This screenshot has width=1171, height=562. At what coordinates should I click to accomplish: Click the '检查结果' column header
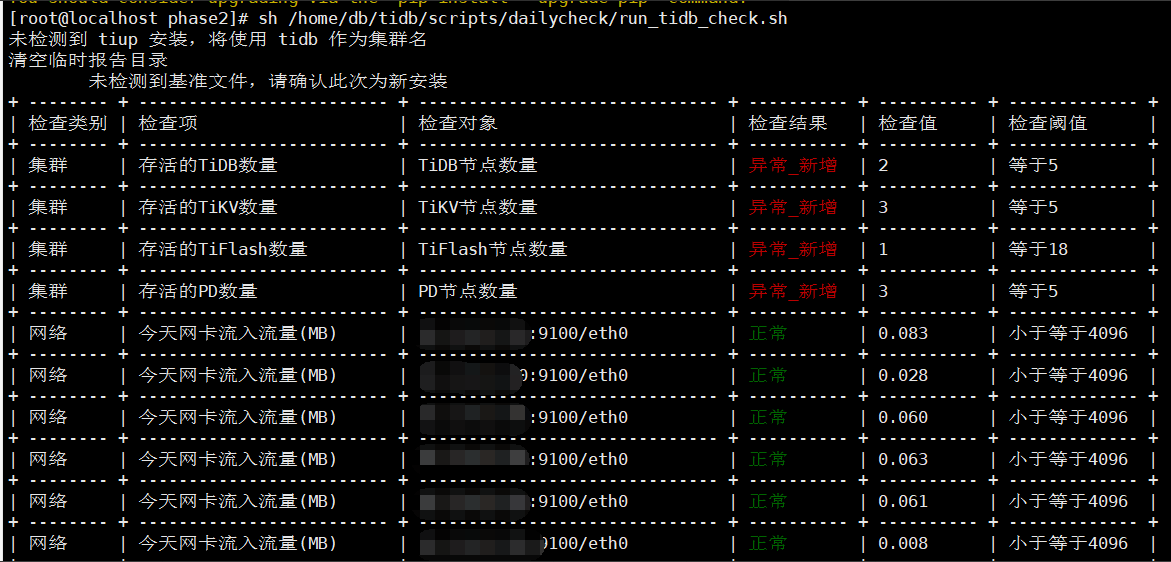pyautogui.click(x=788, y=123)
